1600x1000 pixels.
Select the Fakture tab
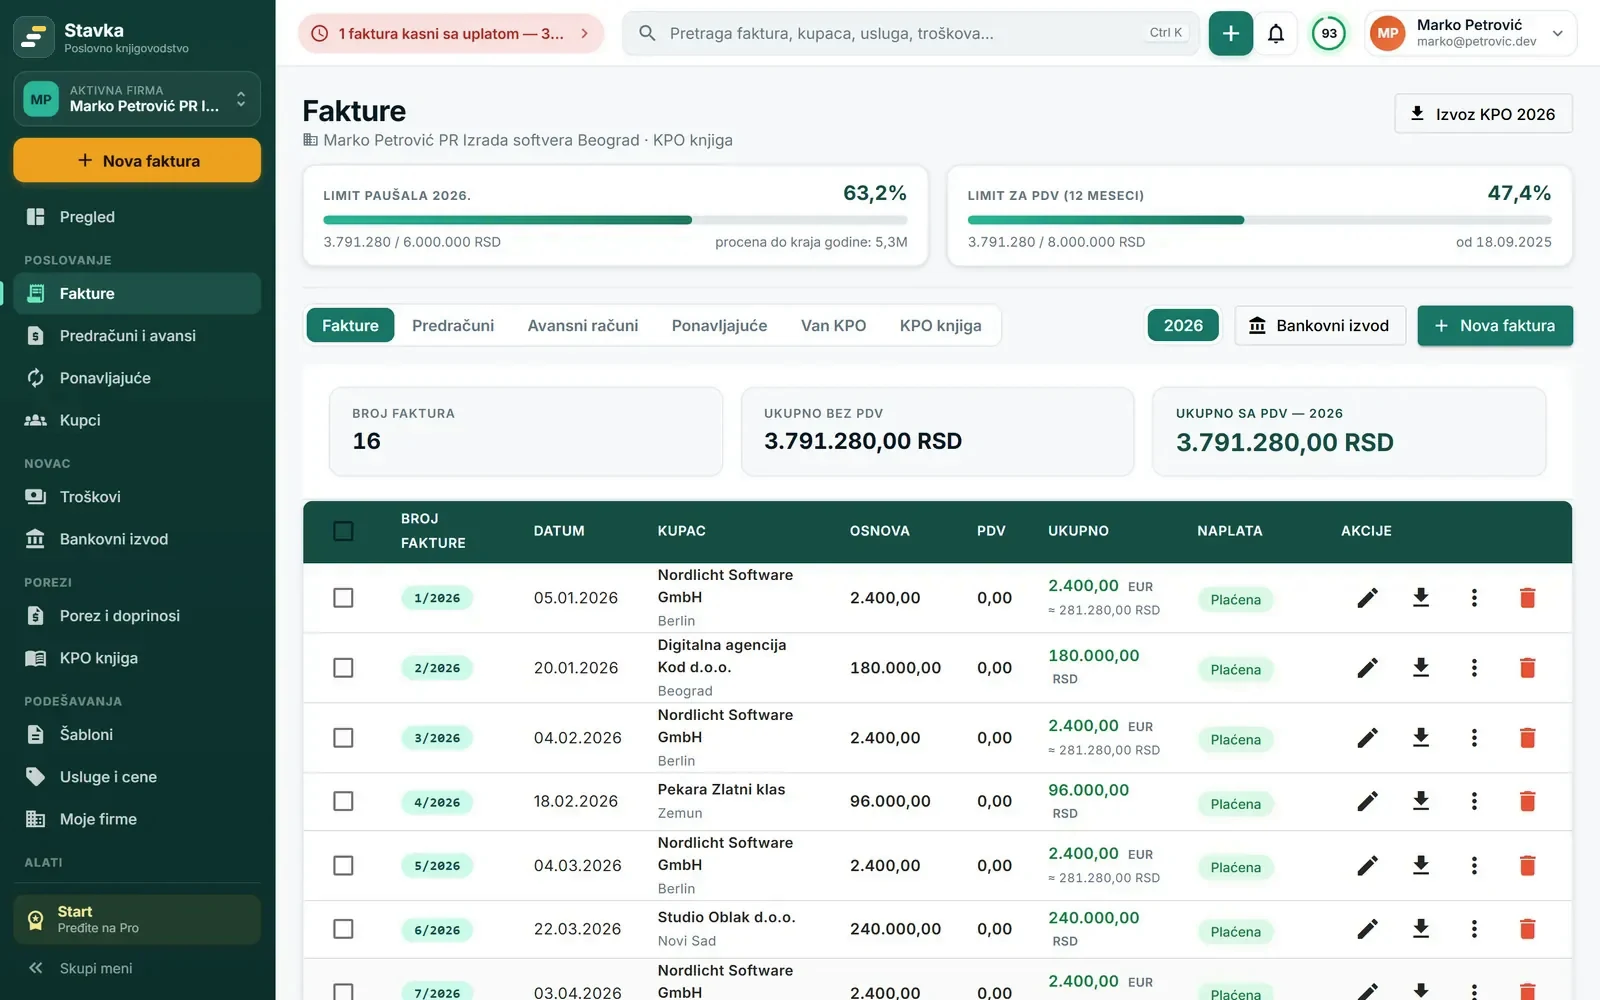tap(350, 326)
